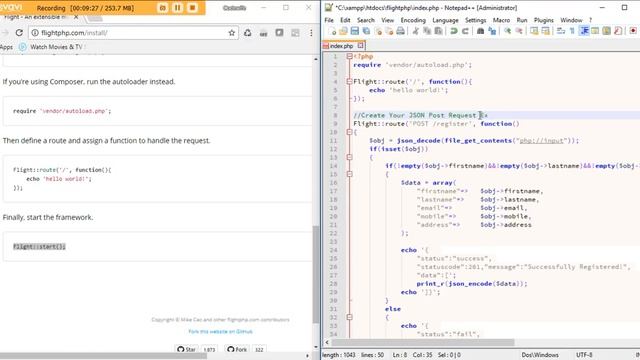The height and width of the screenshot is (360, 640).
Task: Collapse the fold marker on line 32
Action: point(349,317)
